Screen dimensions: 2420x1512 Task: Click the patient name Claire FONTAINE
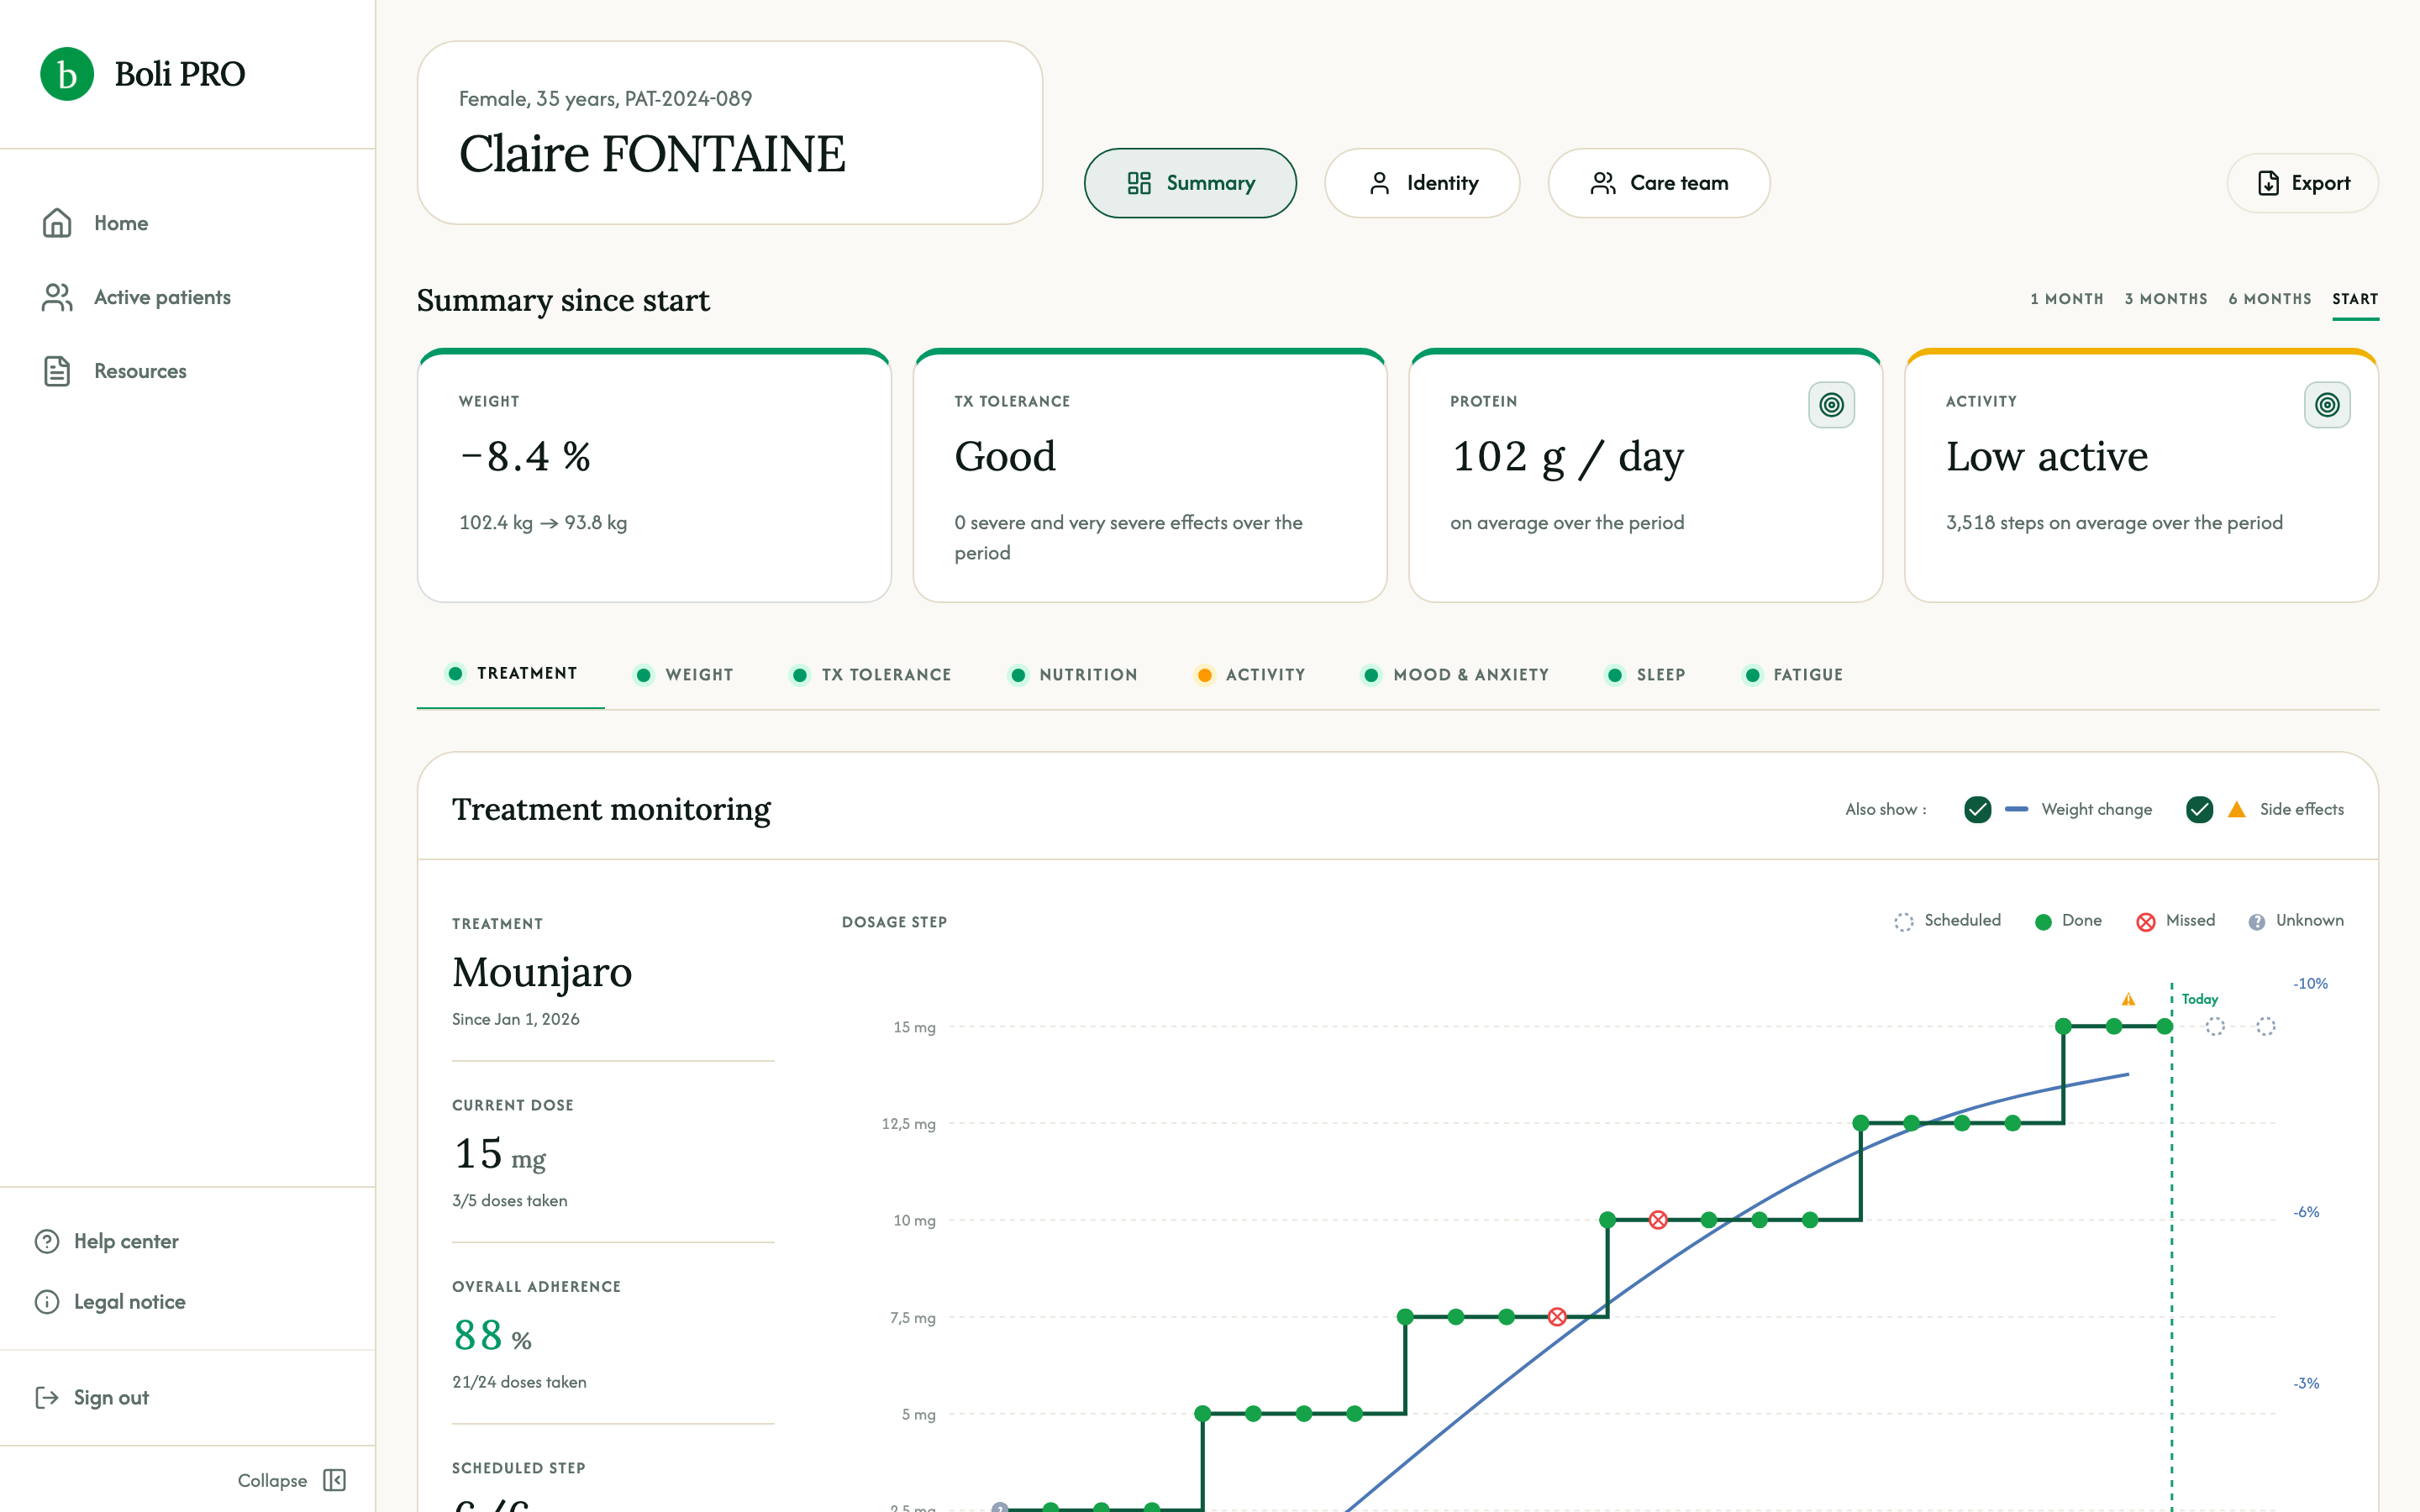[652, 154]
